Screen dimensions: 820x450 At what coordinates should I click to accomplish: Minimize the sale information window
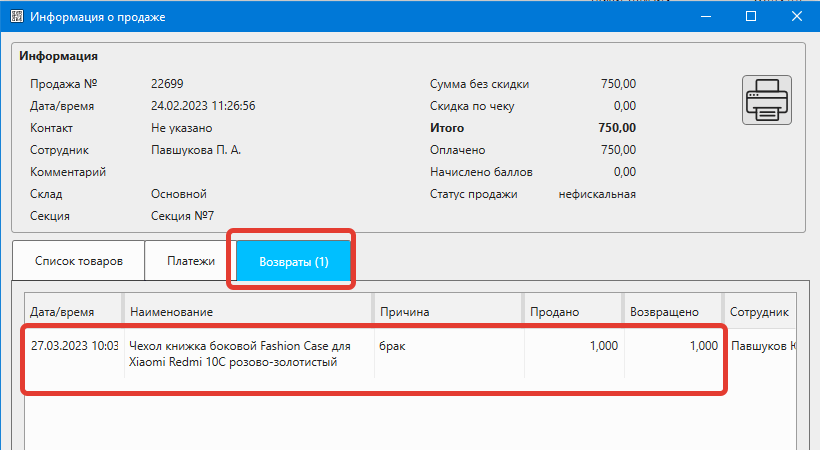[x=707, y=17]
